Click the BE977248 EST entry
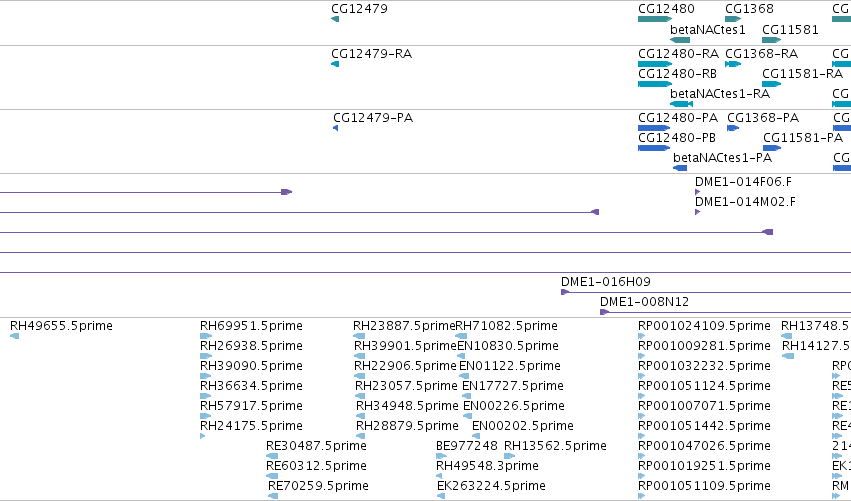This screenshot has height=501, width=851. (x=467, y=446)
